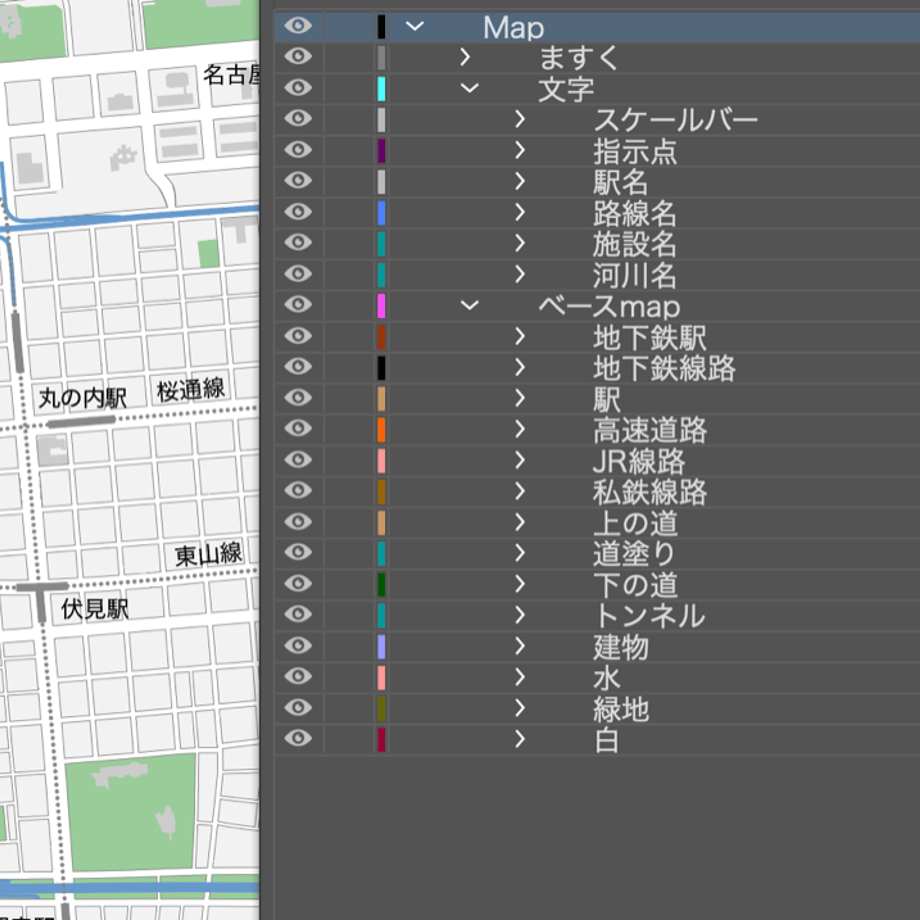Toggle visibility of JR線路 layer
The image size is (920, 920).
pyautogui.click(x=298, y=459)
